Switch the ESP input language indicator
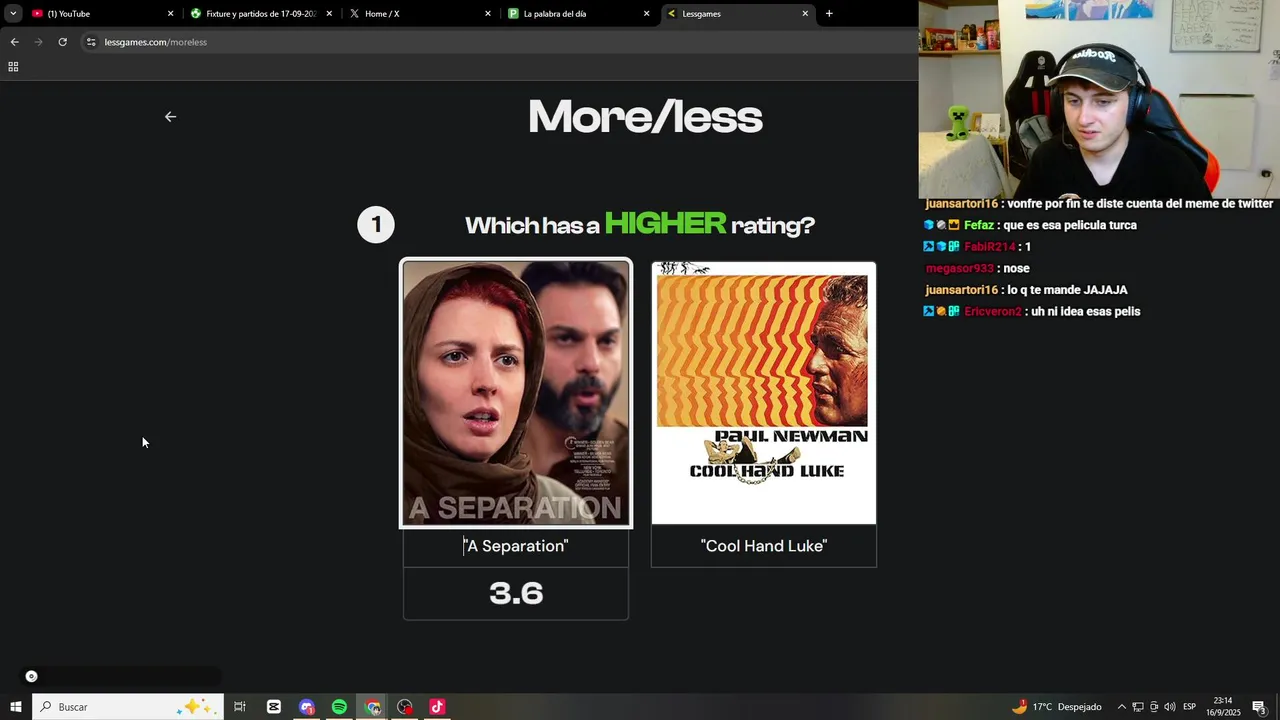Image resolution: width=1280 pixels, height=720 pixels. click(1190, 707)
